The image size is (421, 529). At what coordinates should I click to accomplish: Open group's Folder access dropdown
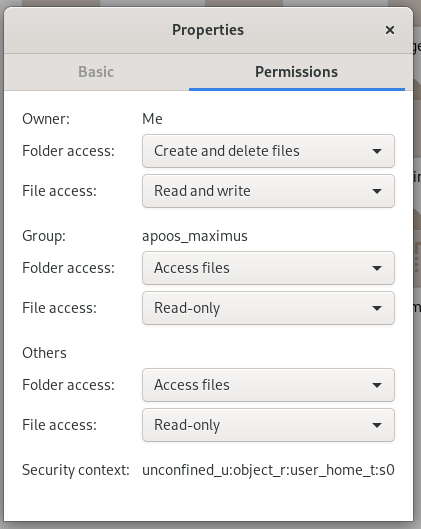tap(268, 268)
